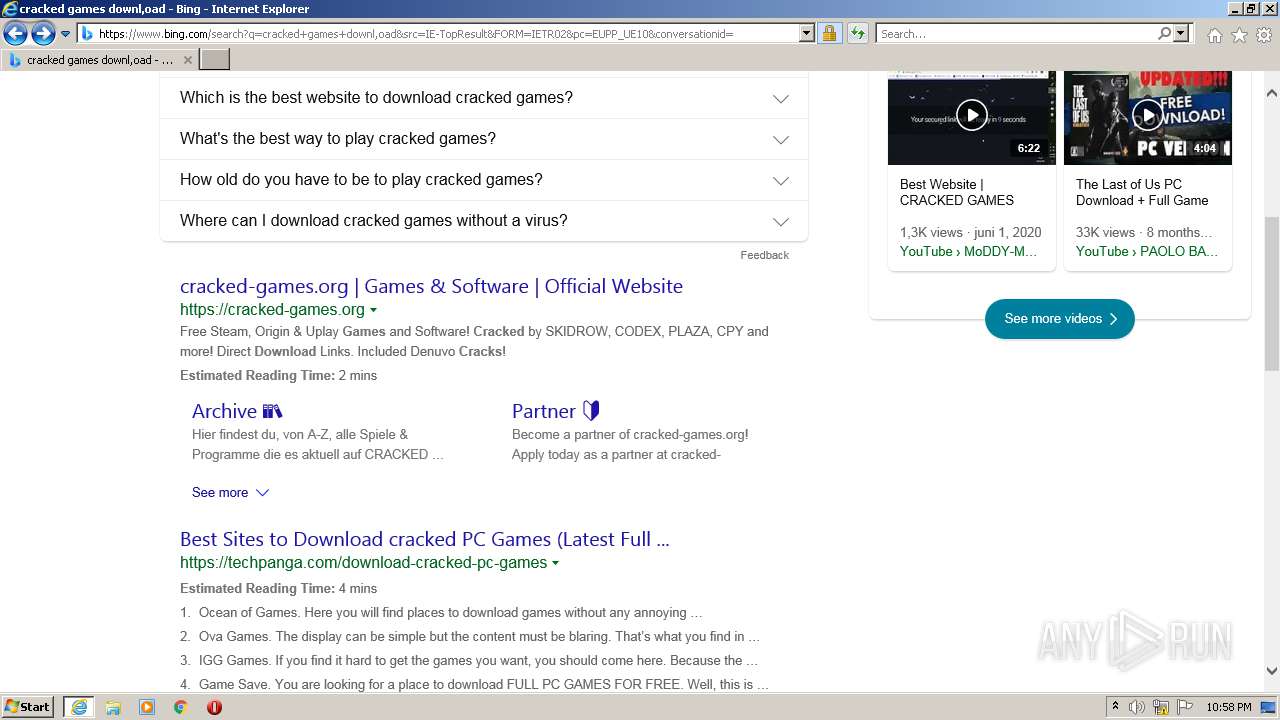Click the IE search box field
The height and width of the screenshot is (720, 1280).
[x=1015, y=34]
